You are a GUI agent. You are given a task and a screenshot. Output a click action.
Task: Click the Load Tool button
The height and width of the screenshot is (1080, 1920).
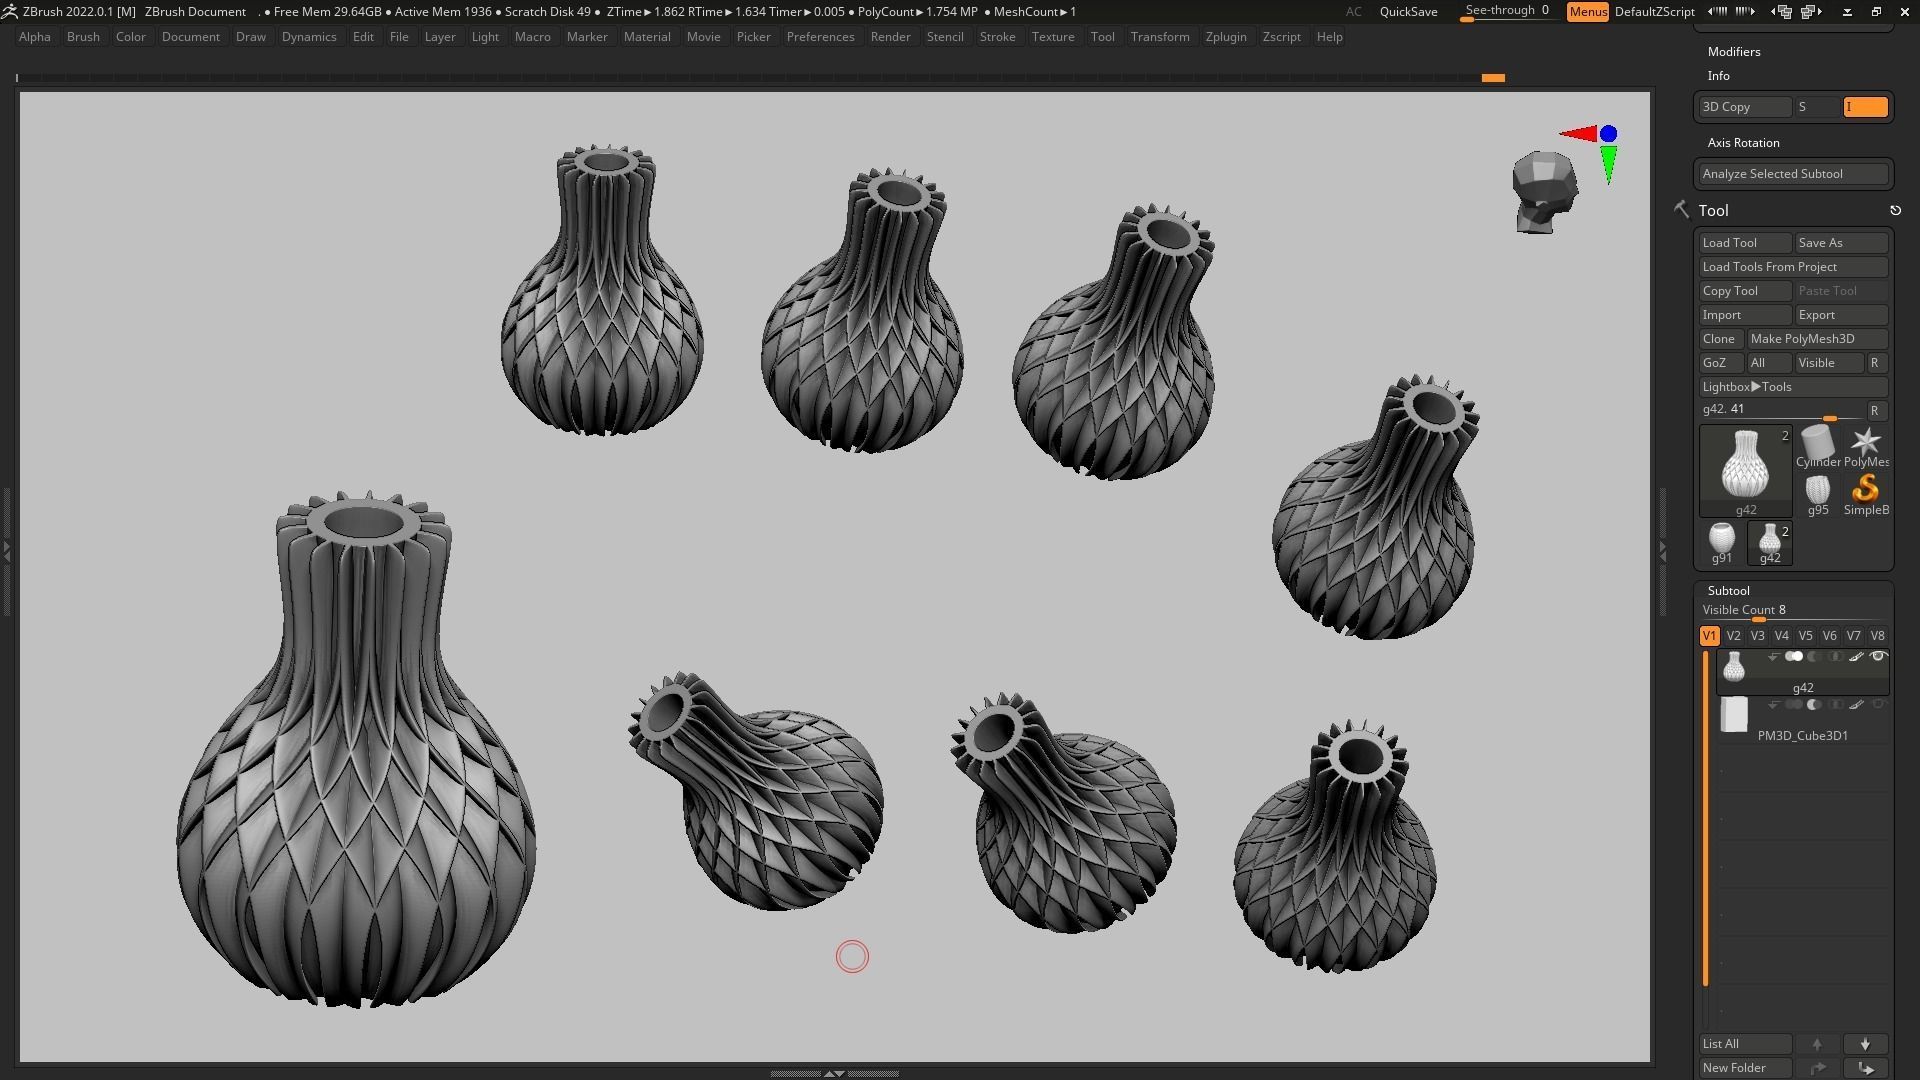pyautogui.click(x=1744, y=243)
